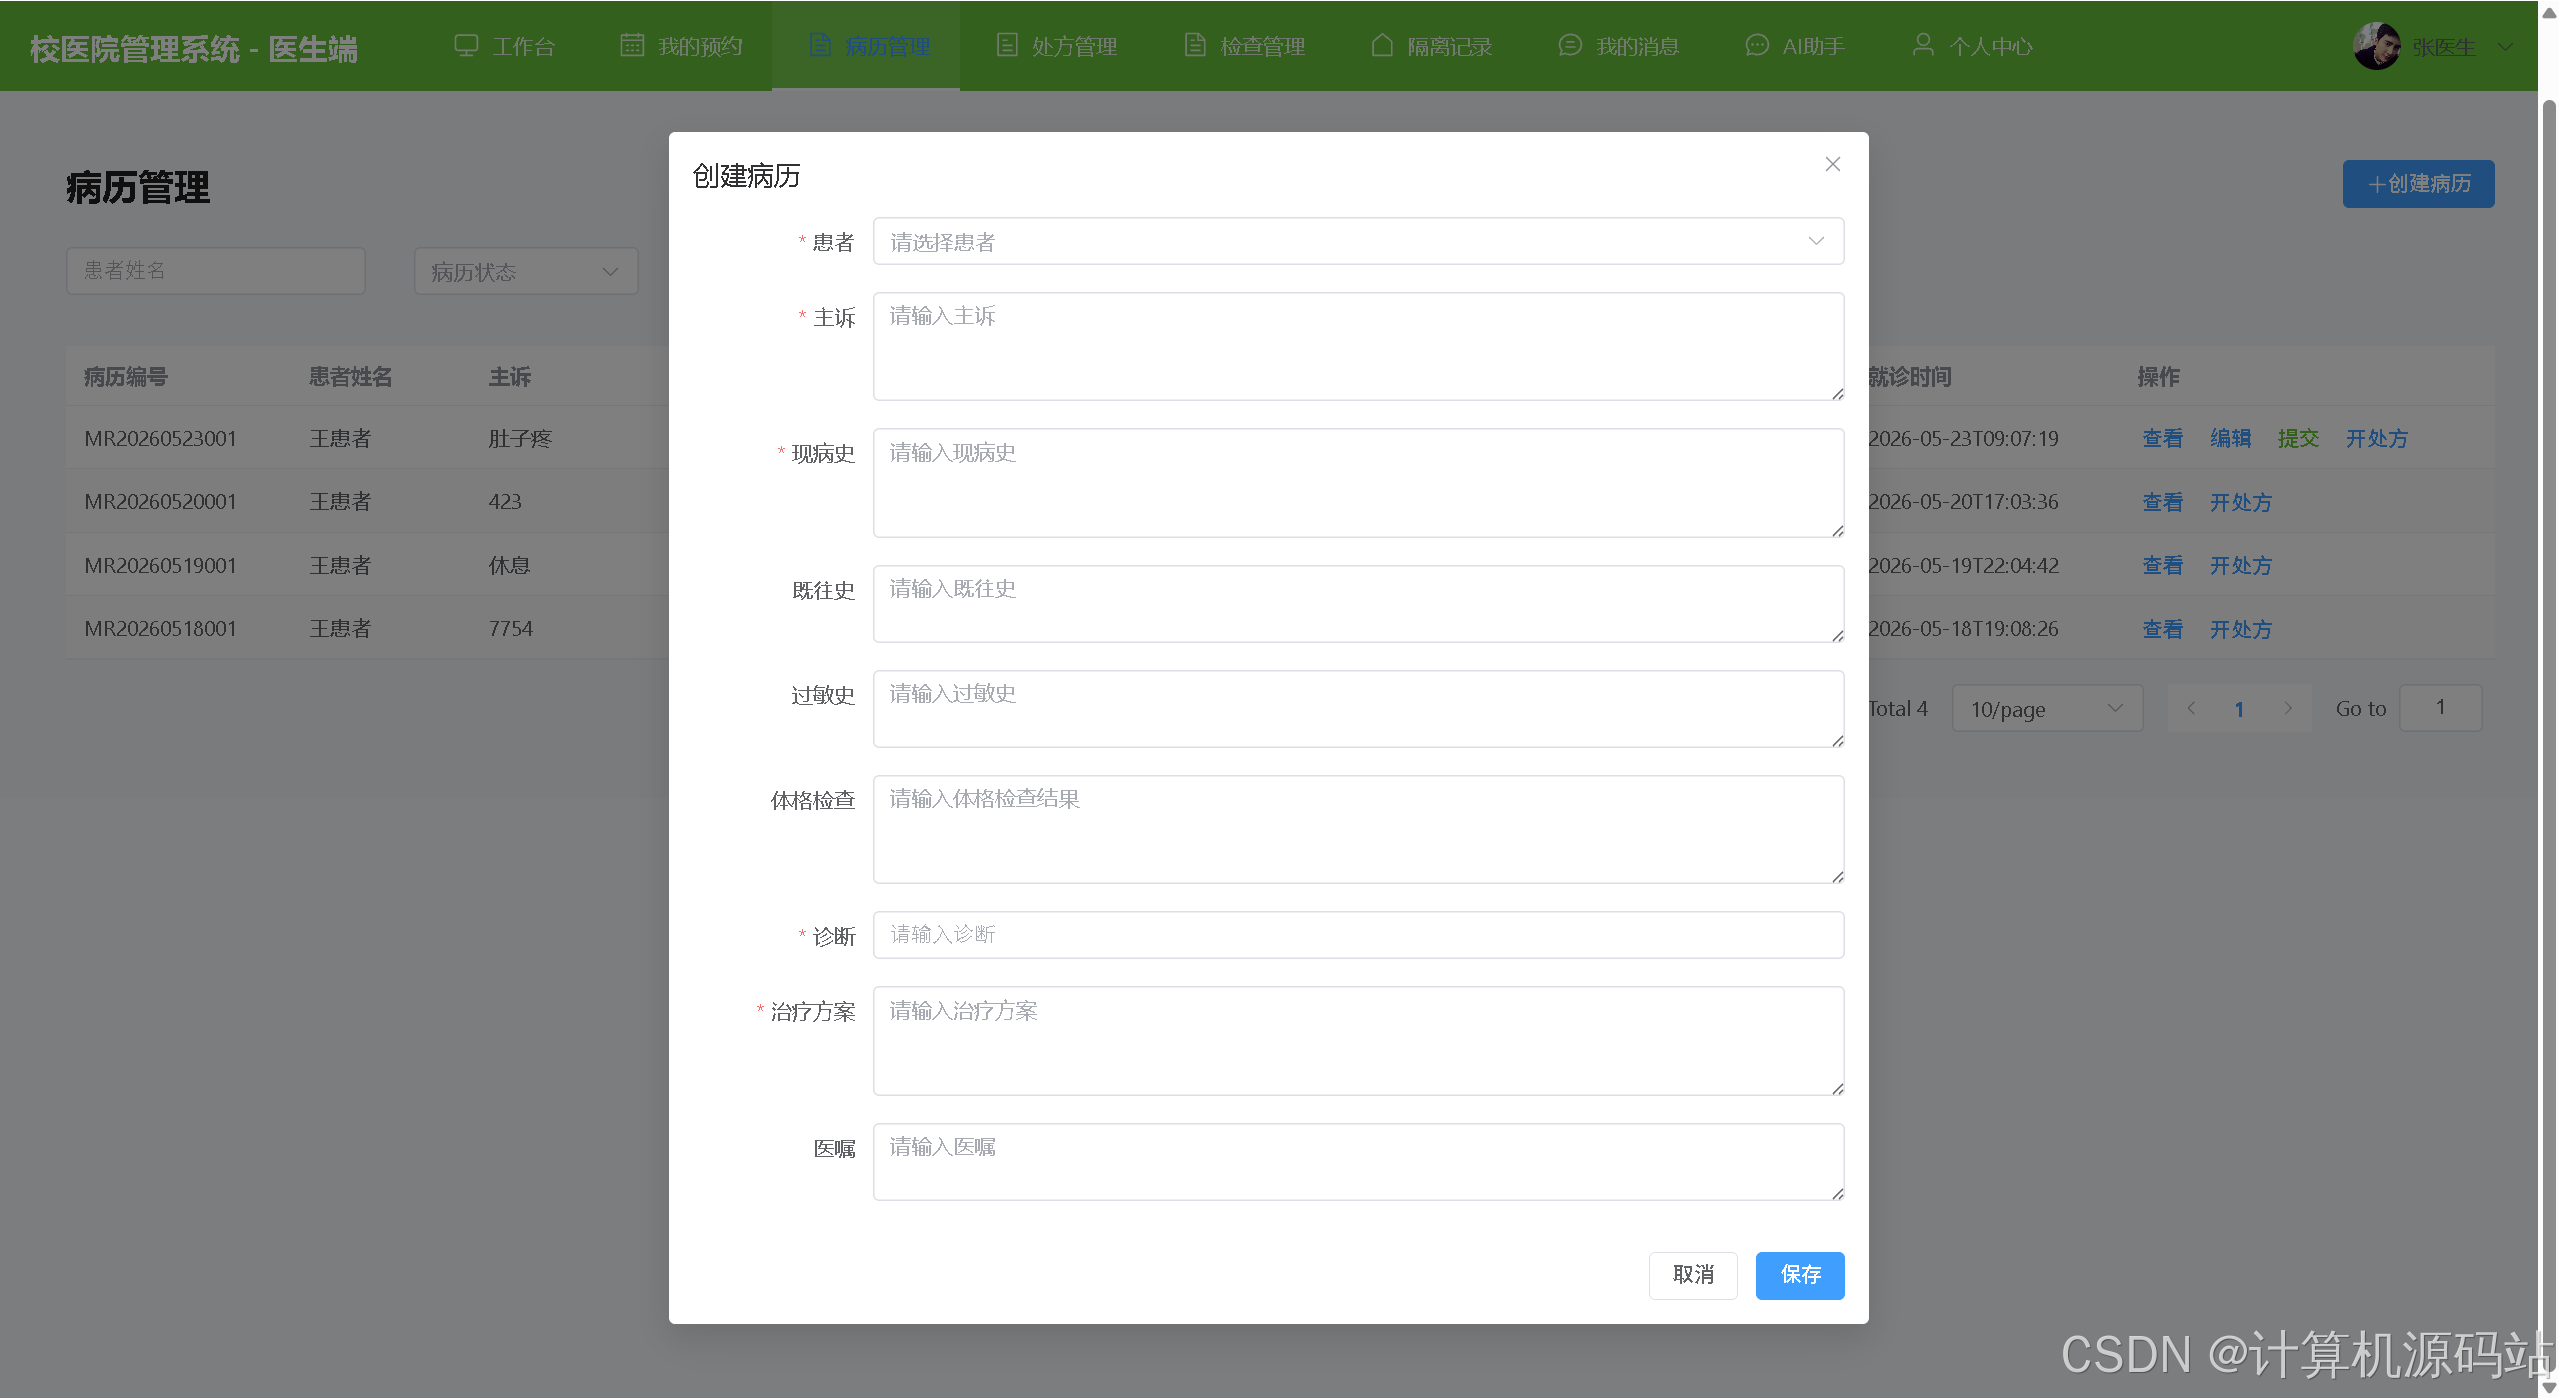Click record number MR20260523001
Image resolution: width=2559 pixels, height=1398 pixels.
(x=160, y=438)
